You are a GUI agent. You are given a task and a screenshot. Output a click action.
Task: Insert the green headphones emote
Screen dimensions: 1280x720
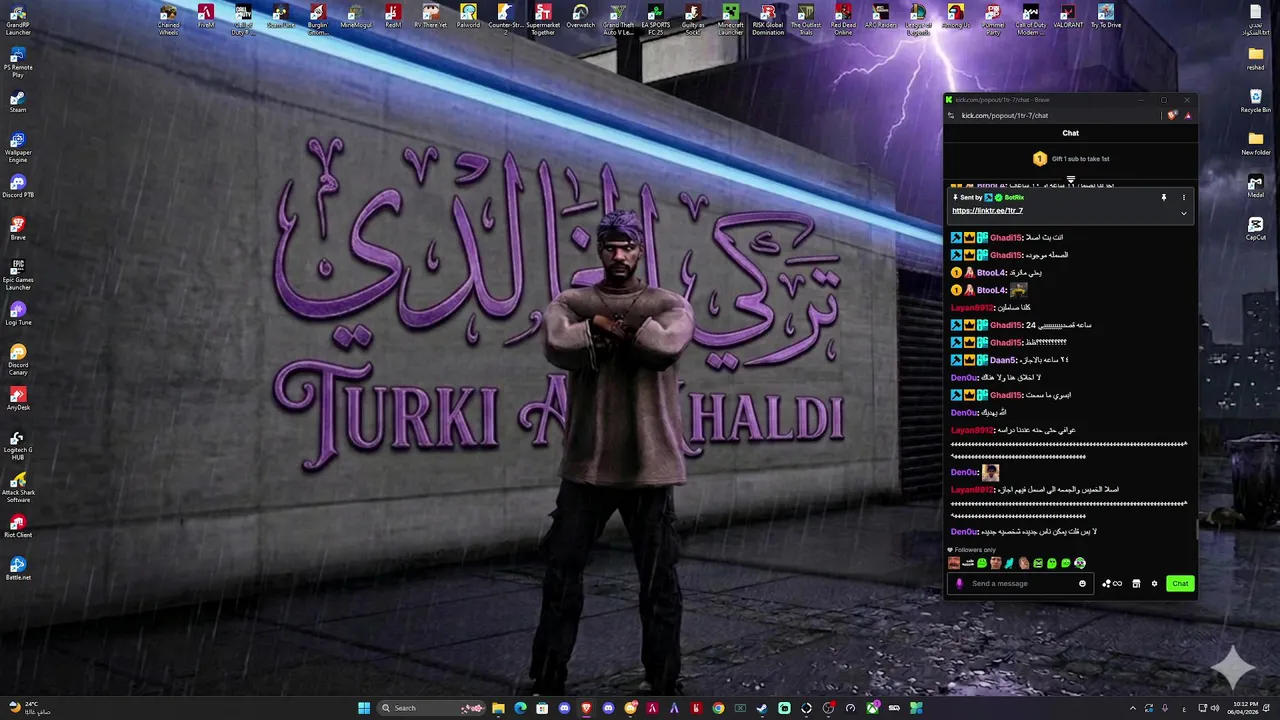[x=1080, y=564]
